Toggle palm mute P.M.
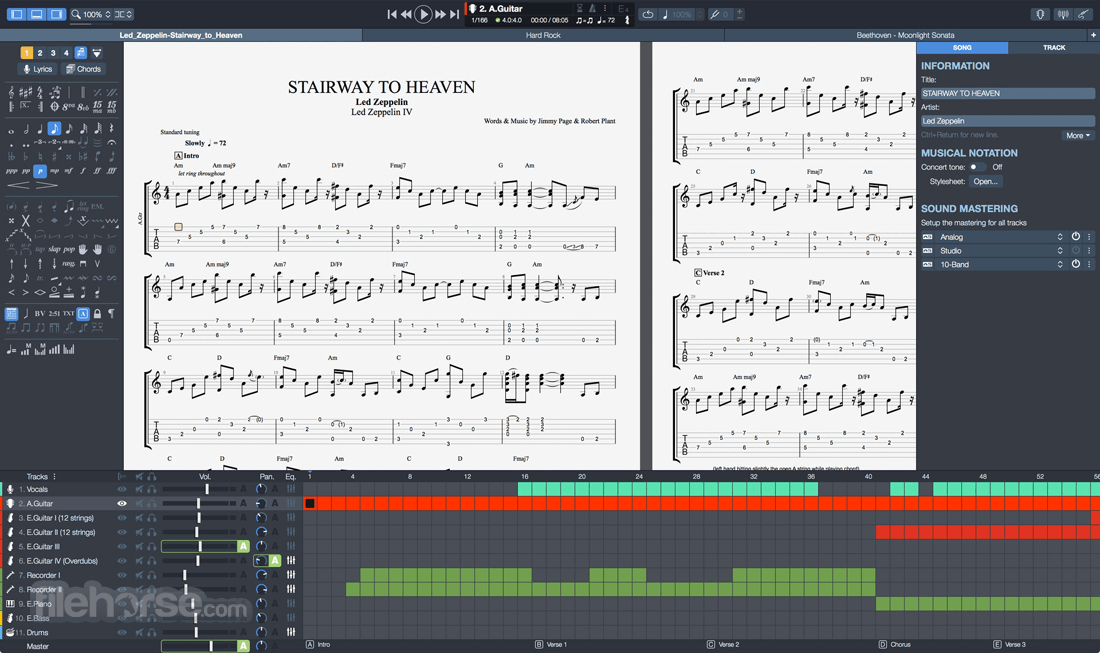This screenshot has height=653, width=1100. (98, 206)
